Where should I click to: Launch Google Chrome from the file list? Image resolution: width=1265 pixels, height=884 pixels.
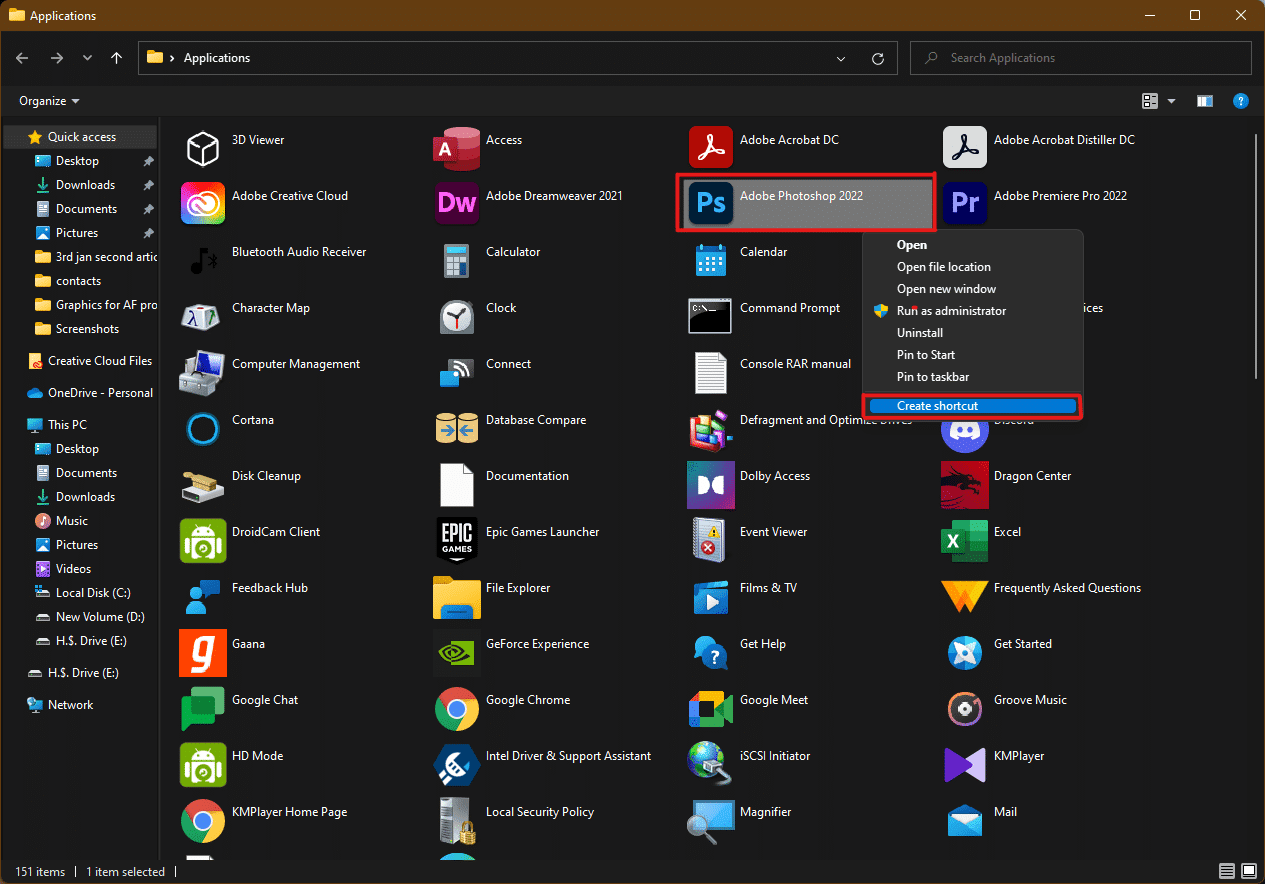[456, 709]
